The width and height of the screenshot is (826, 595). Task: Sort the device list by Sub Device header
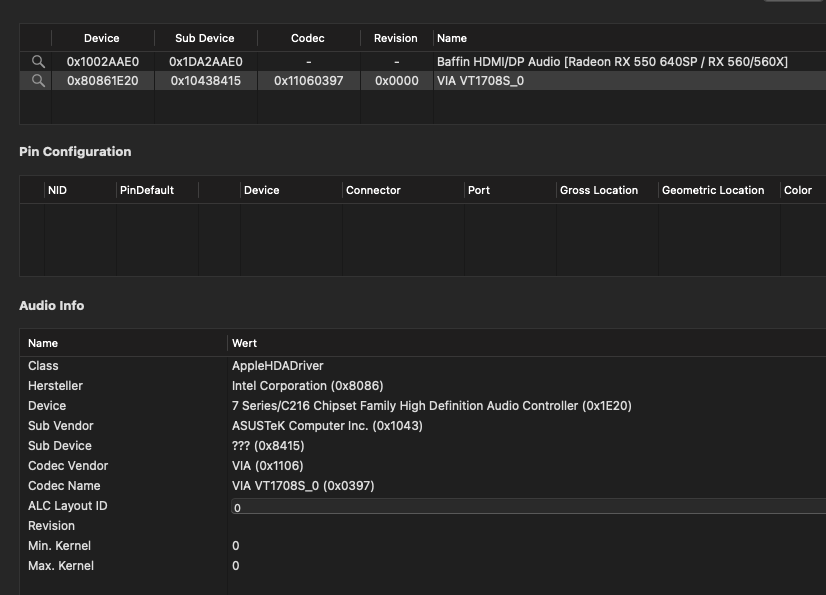point(205,38)
